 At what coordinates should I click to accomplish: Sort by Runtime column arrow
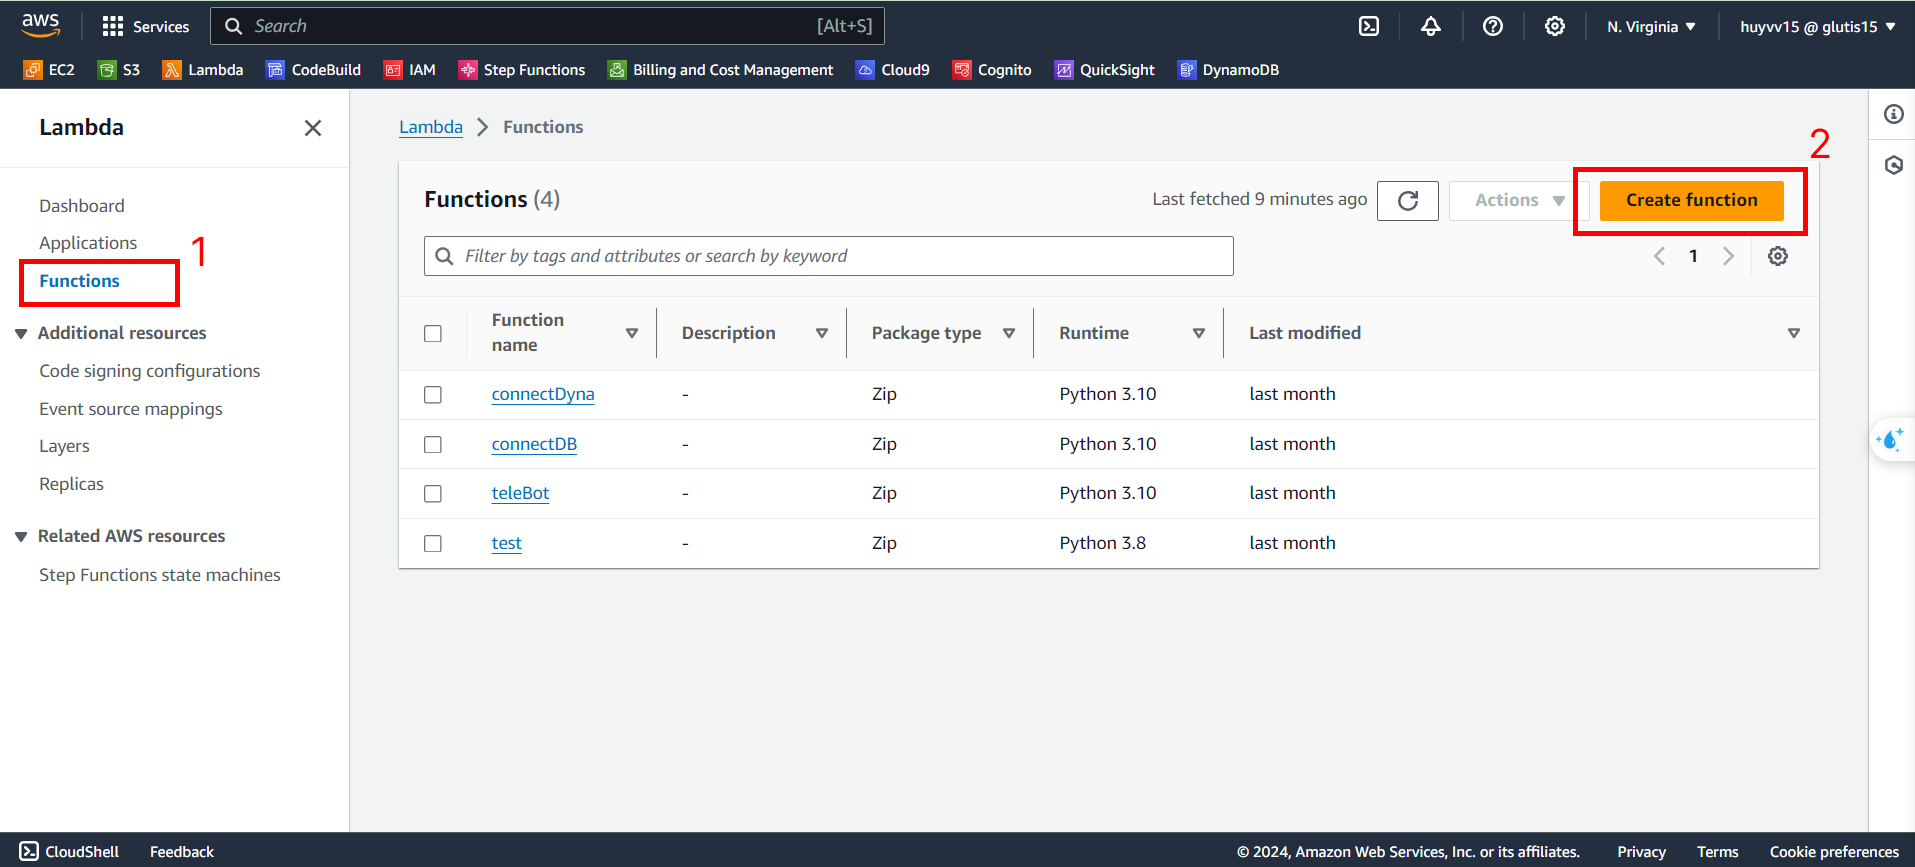click(x=1199, y=333)
